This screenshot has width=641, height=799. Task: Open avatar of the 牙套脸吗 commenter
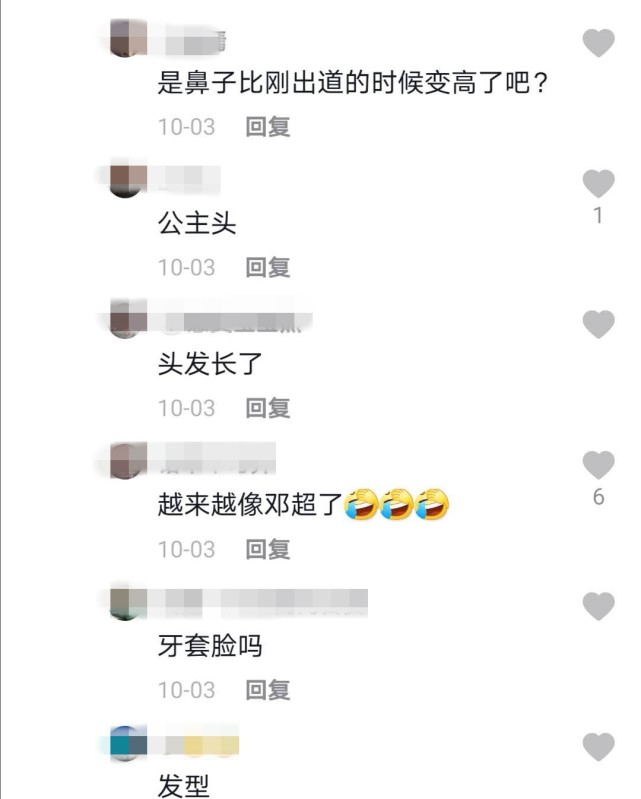128,602
